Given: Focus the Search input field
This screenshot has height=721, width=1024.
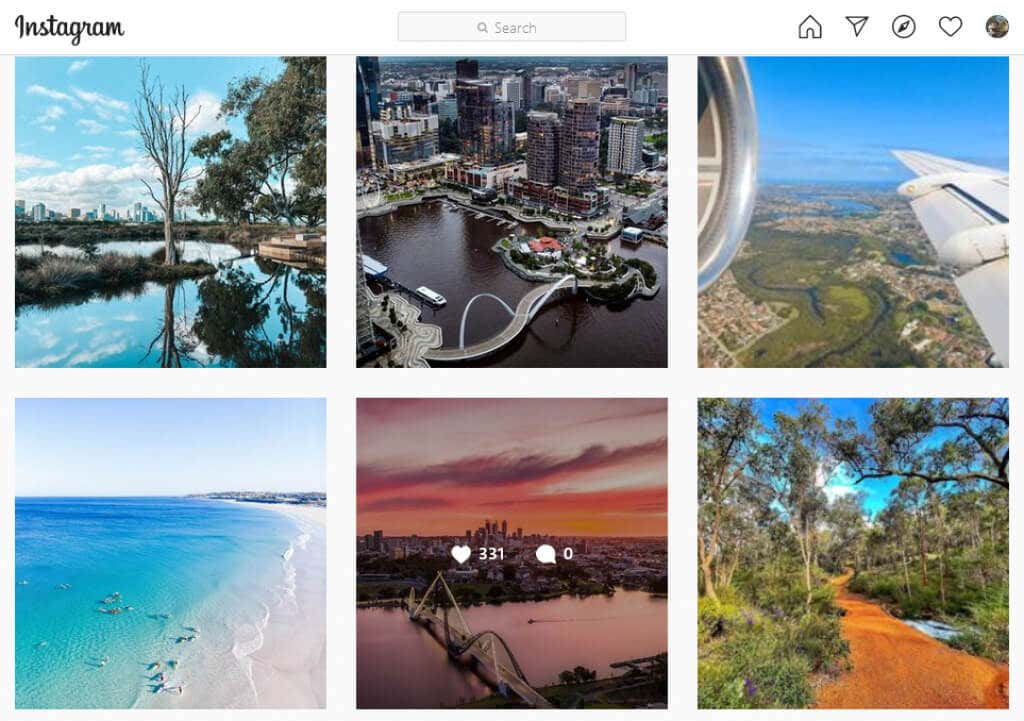Looking at the screenshot, I should pos(512,27).
